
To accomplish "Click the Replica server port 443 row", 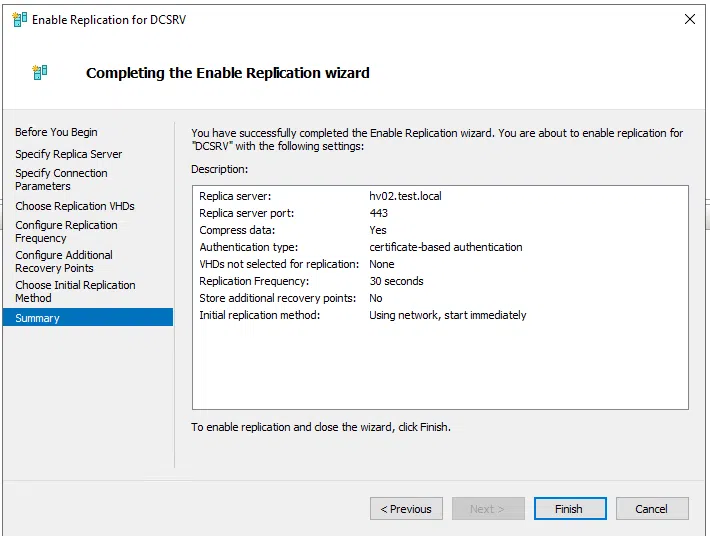I will click(x=378, y=213).
